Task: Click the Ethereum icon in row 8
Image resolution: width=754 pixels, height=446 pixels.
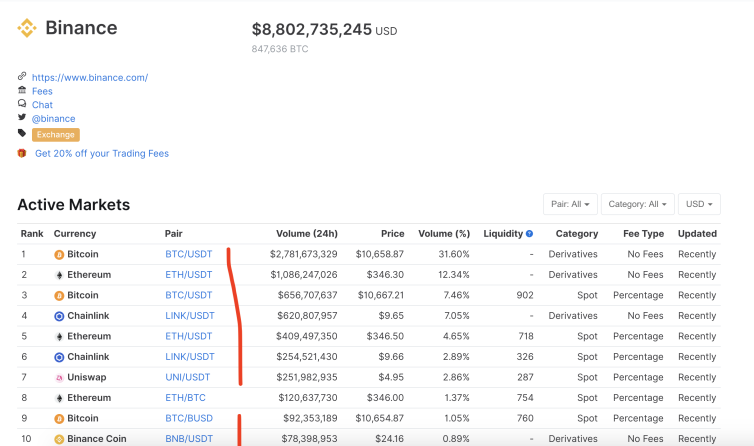Action: 59,398
